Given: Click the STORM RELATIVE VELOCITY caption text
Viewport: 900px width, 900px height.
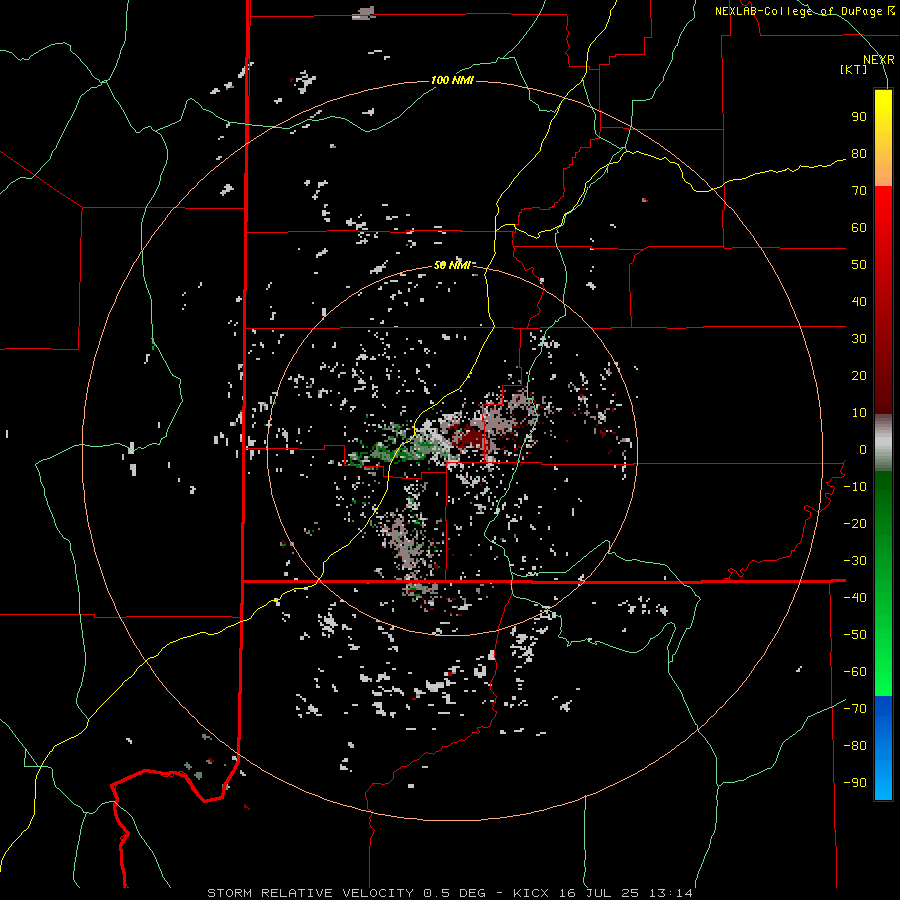Looking at the screenshot, I should coord(311,893).
